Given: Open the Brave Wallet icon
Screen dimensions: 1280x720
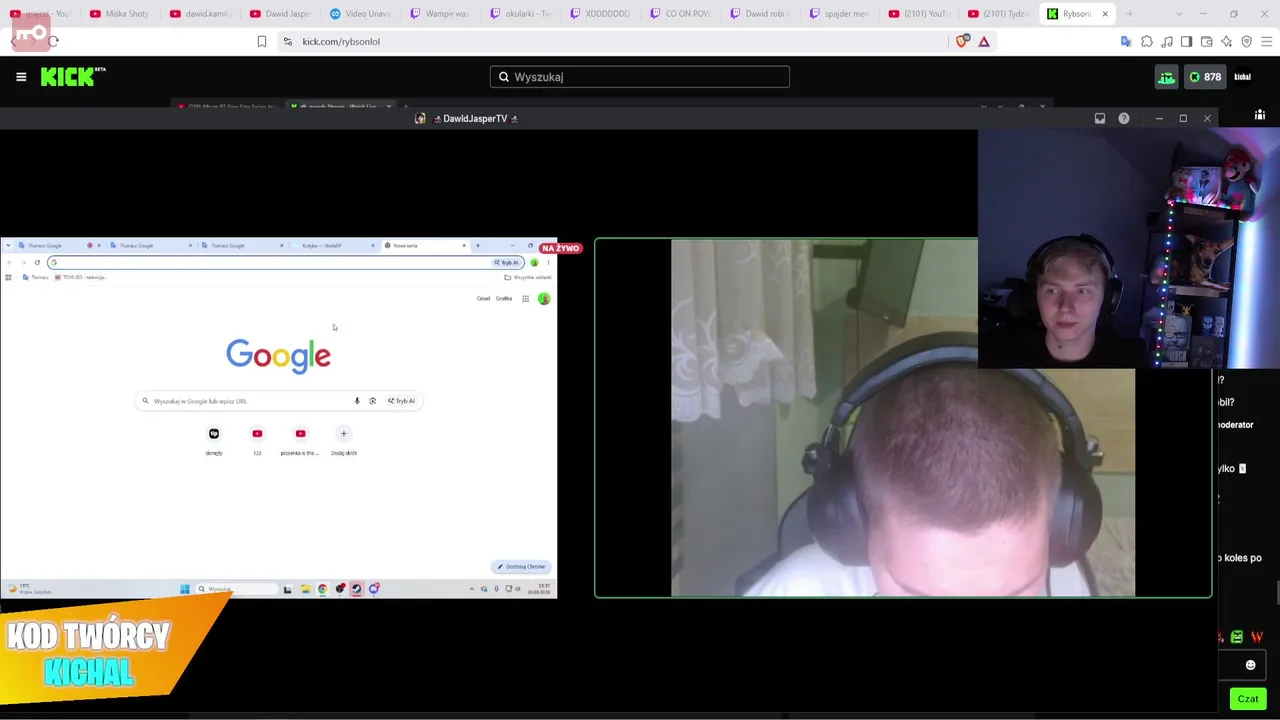Looking at the screenshot, I should tap(1207, 42).
